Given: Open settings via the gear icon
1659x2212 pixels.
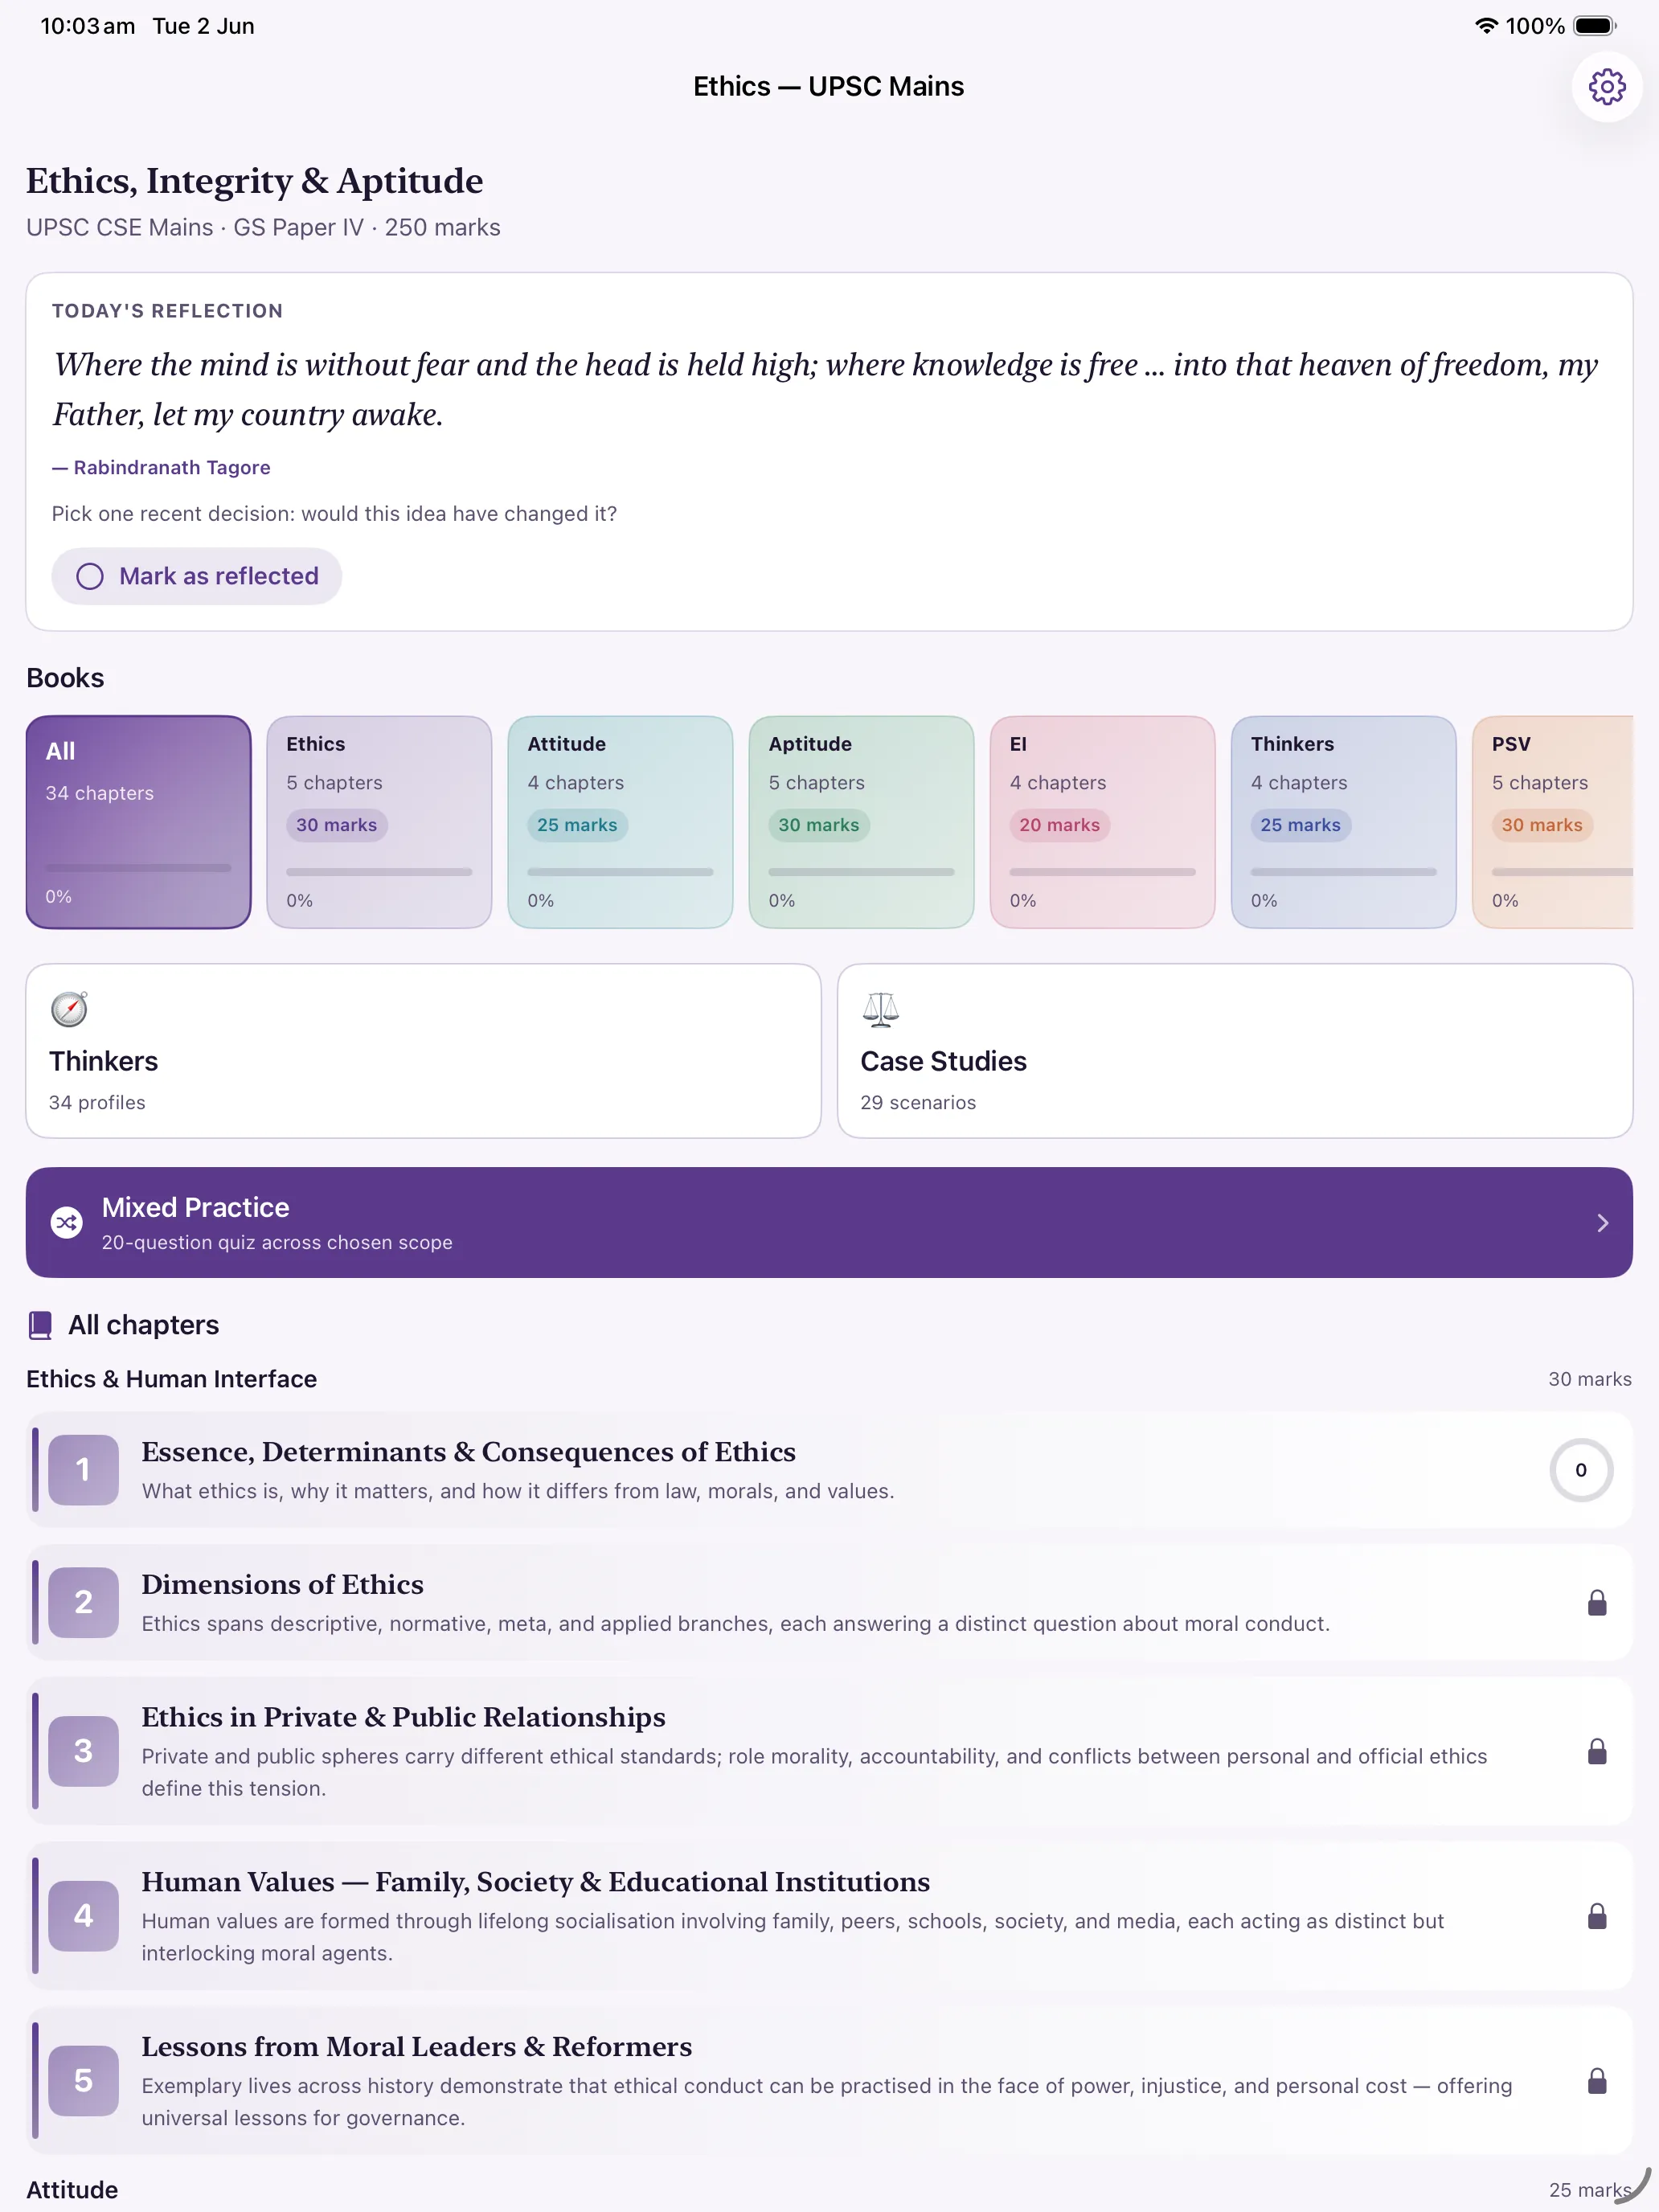Looking at the screenshot, I should pos(1606,87).
